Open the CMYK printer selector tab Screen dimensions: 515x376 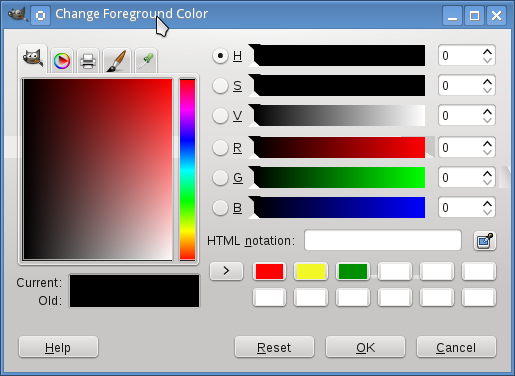pyautogui.click(x=88, y=61)
